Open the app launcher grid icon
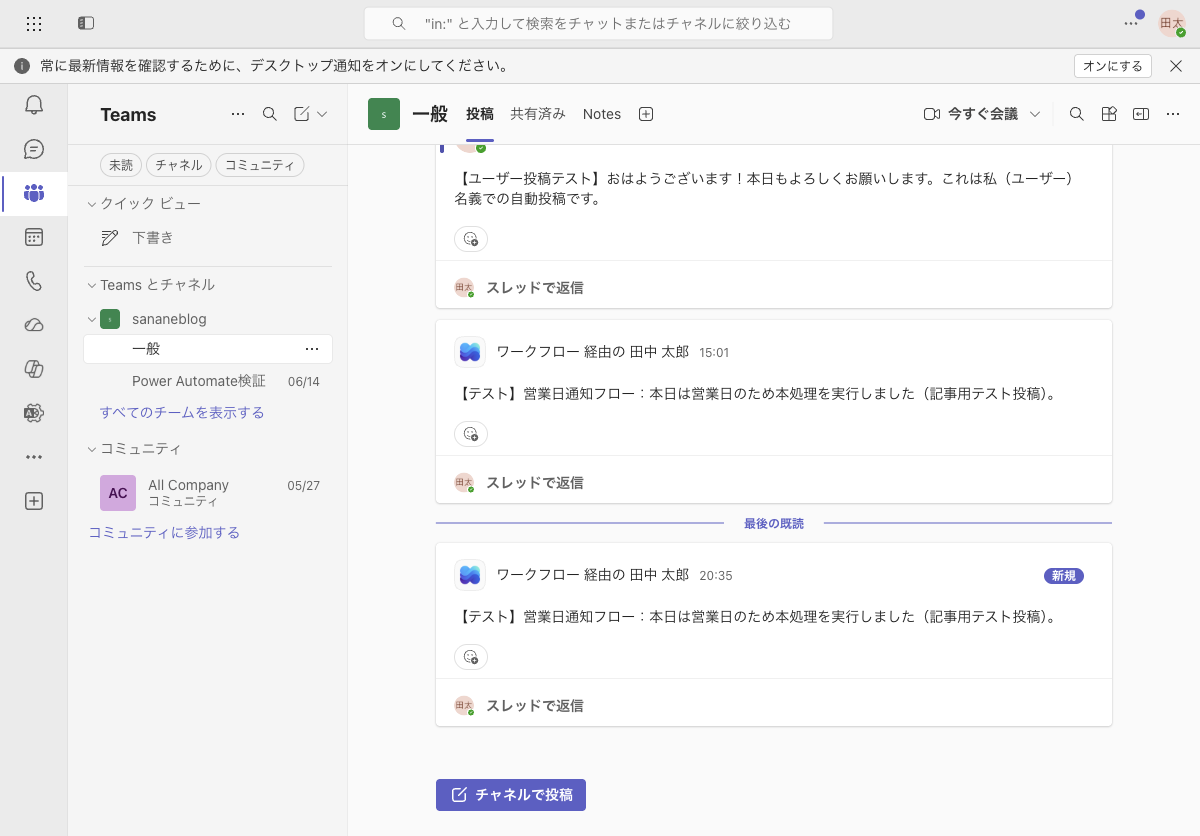 pyautogui.click(x=34, y=23)
